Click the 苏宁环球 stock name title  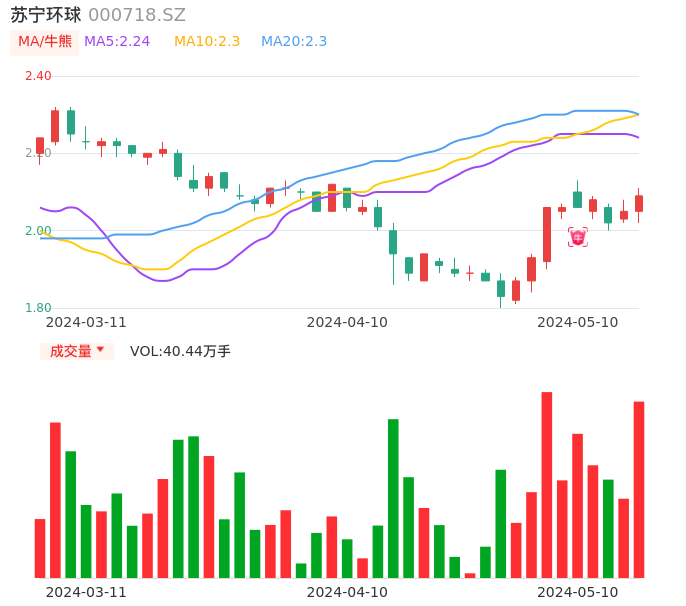[46, 15]
